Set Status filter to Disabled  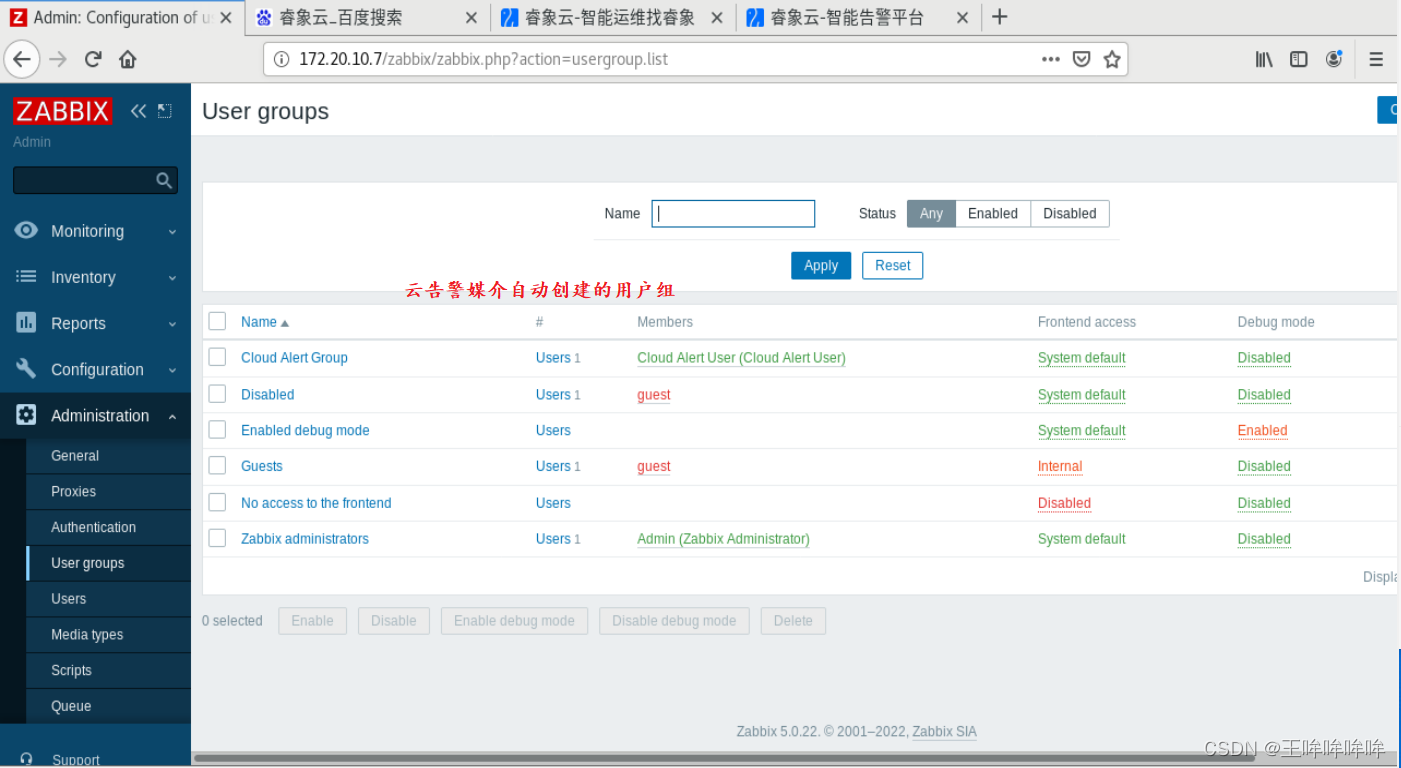pos(1070,213)
